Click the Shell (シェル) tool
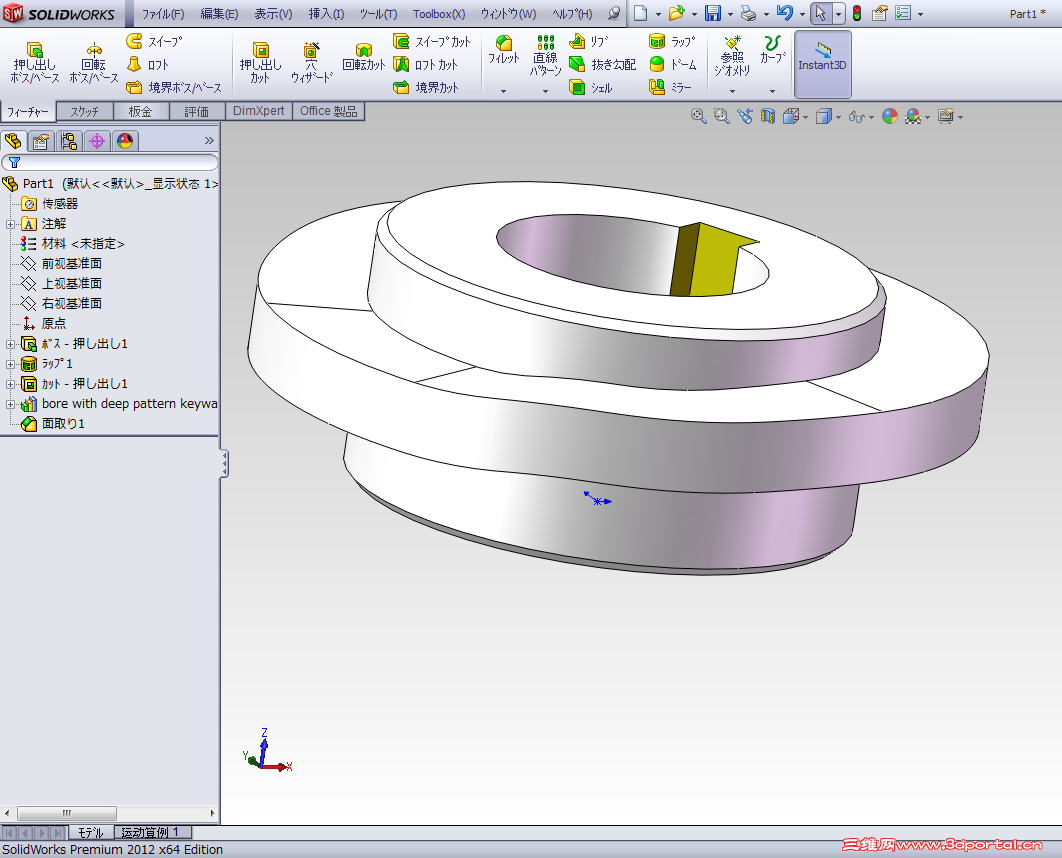This screenshot has height=858, width=1062. point(591,87)
